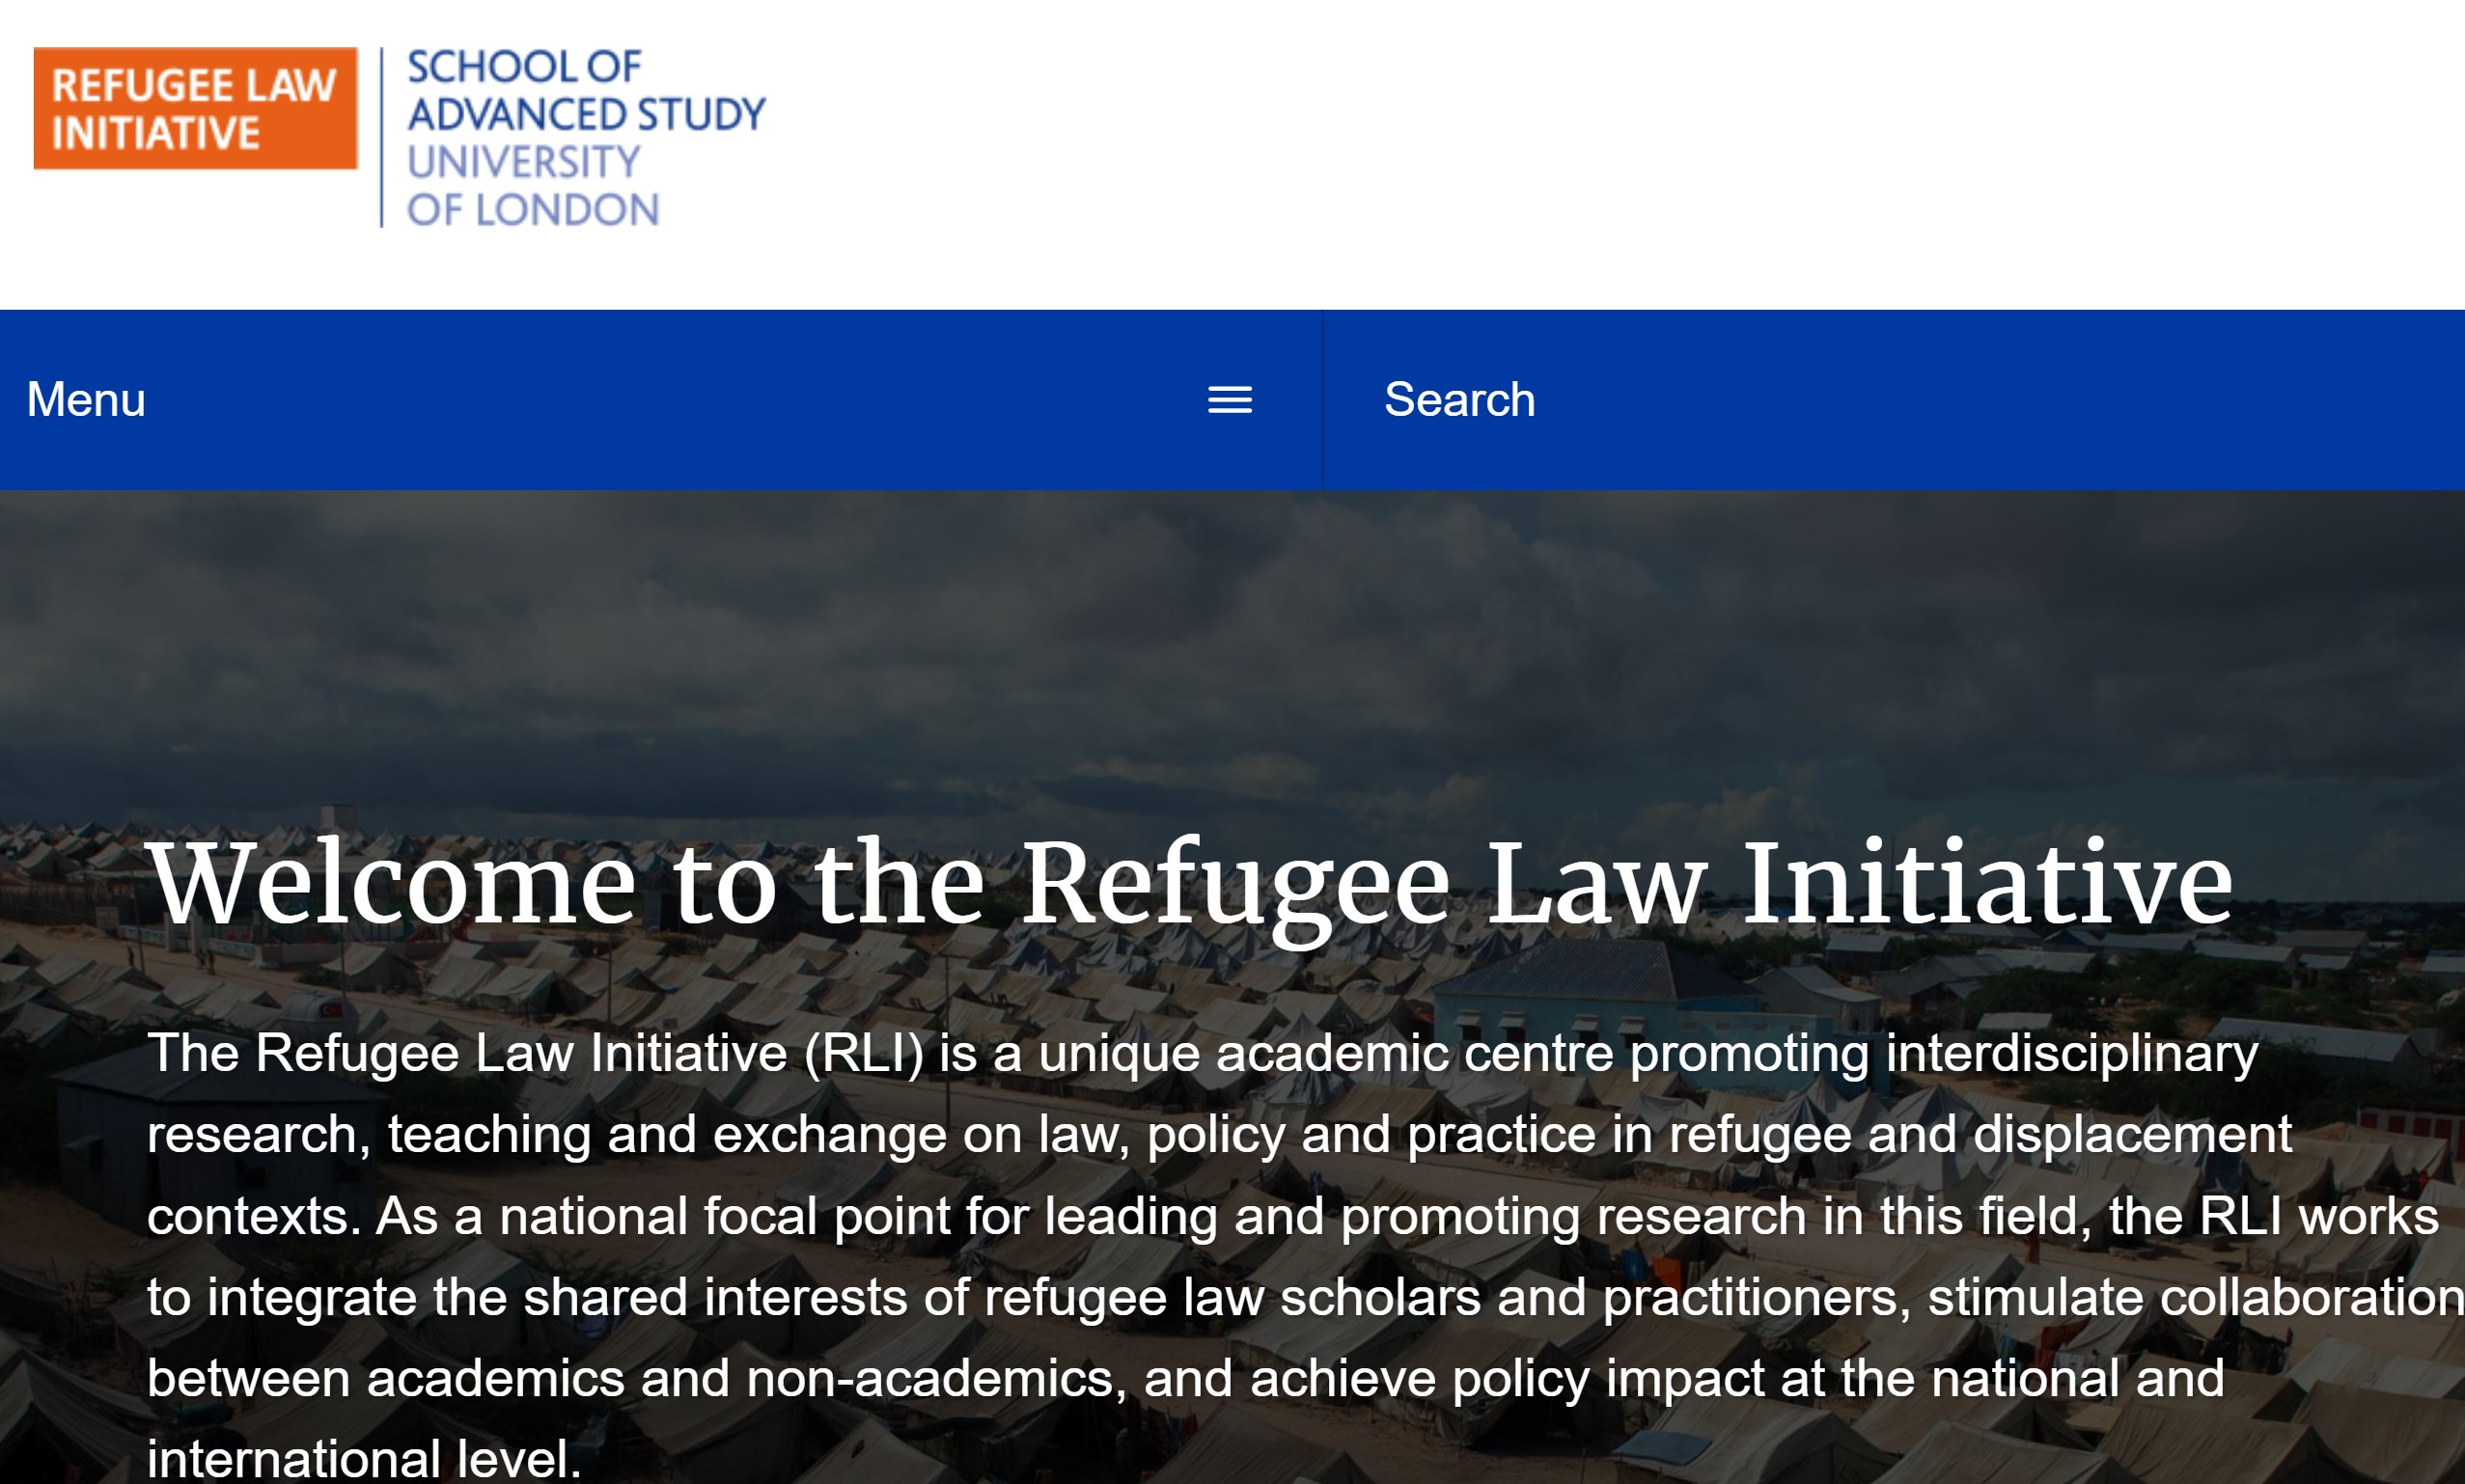The image size is (2465, 1484).
Task: Click "SCHOOL OF" in the header logo
Action: 524,67
